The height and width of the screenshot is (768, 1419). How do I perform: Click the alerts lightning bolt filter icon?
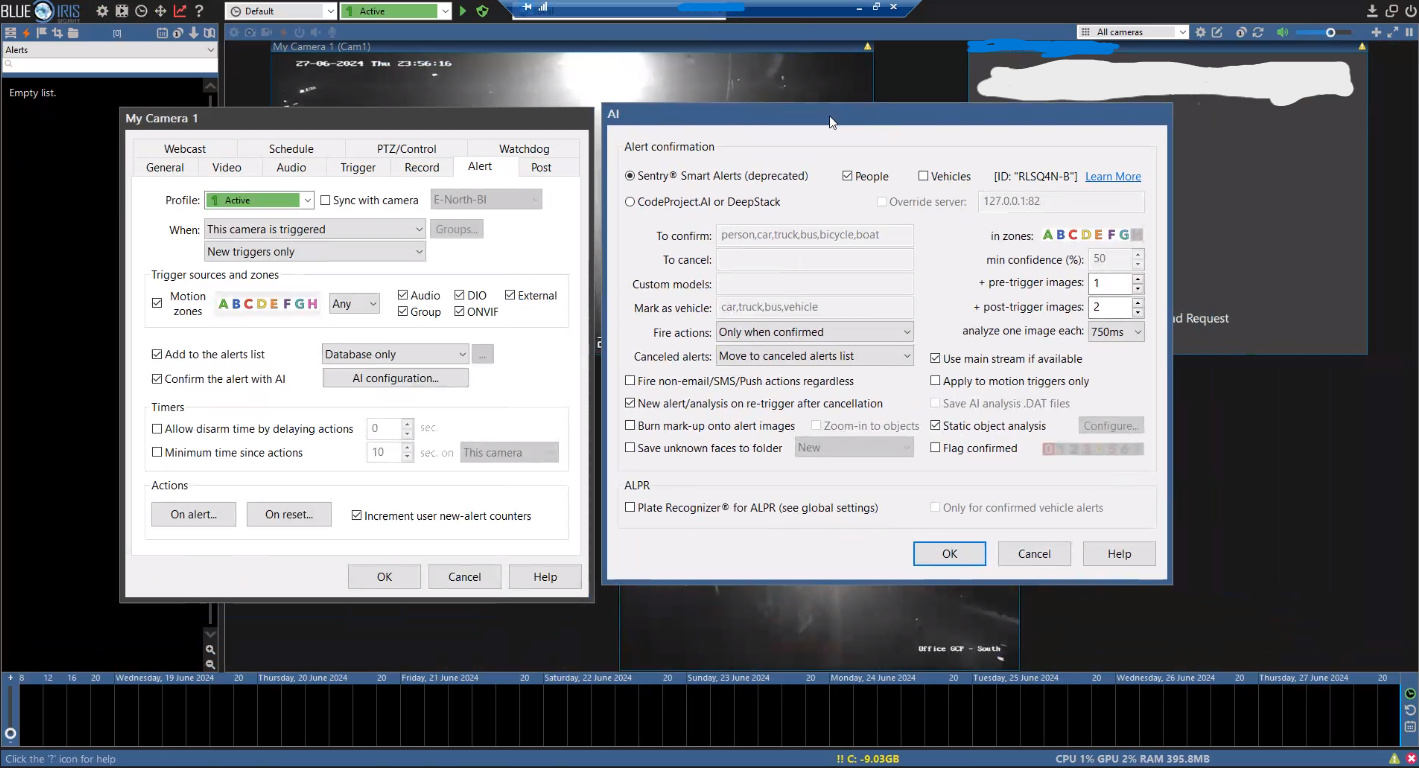(27, 33)
